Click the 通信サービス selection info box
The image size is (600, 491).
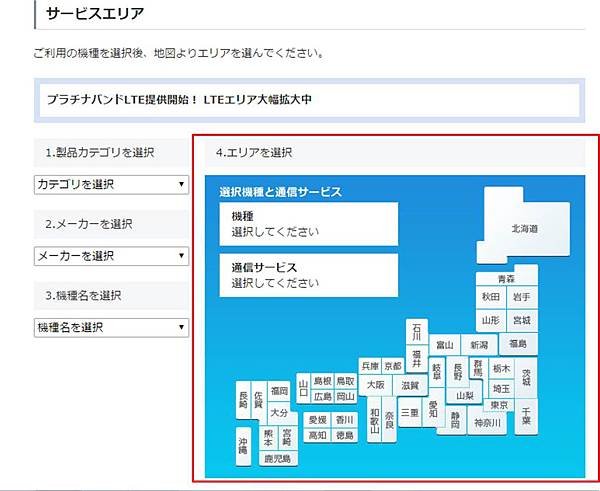(x=309, y=275)
